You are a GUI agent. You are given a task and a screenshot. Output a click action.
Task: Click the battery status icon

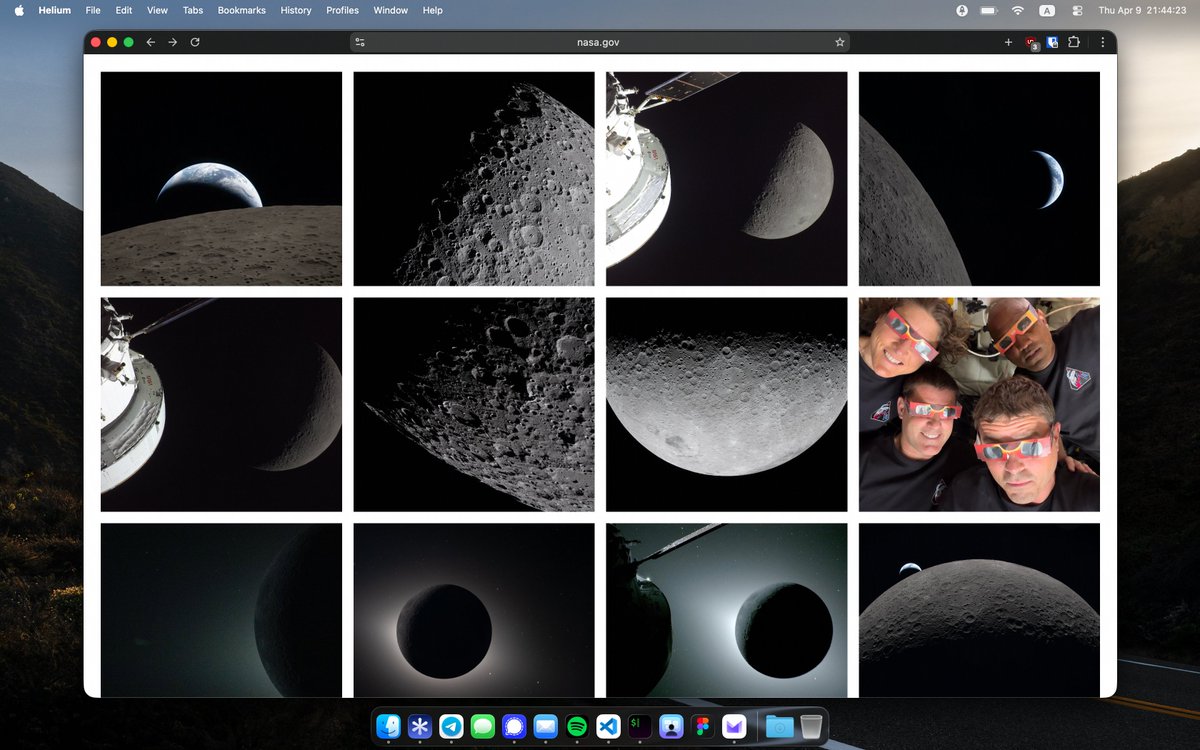pos(989,10)
